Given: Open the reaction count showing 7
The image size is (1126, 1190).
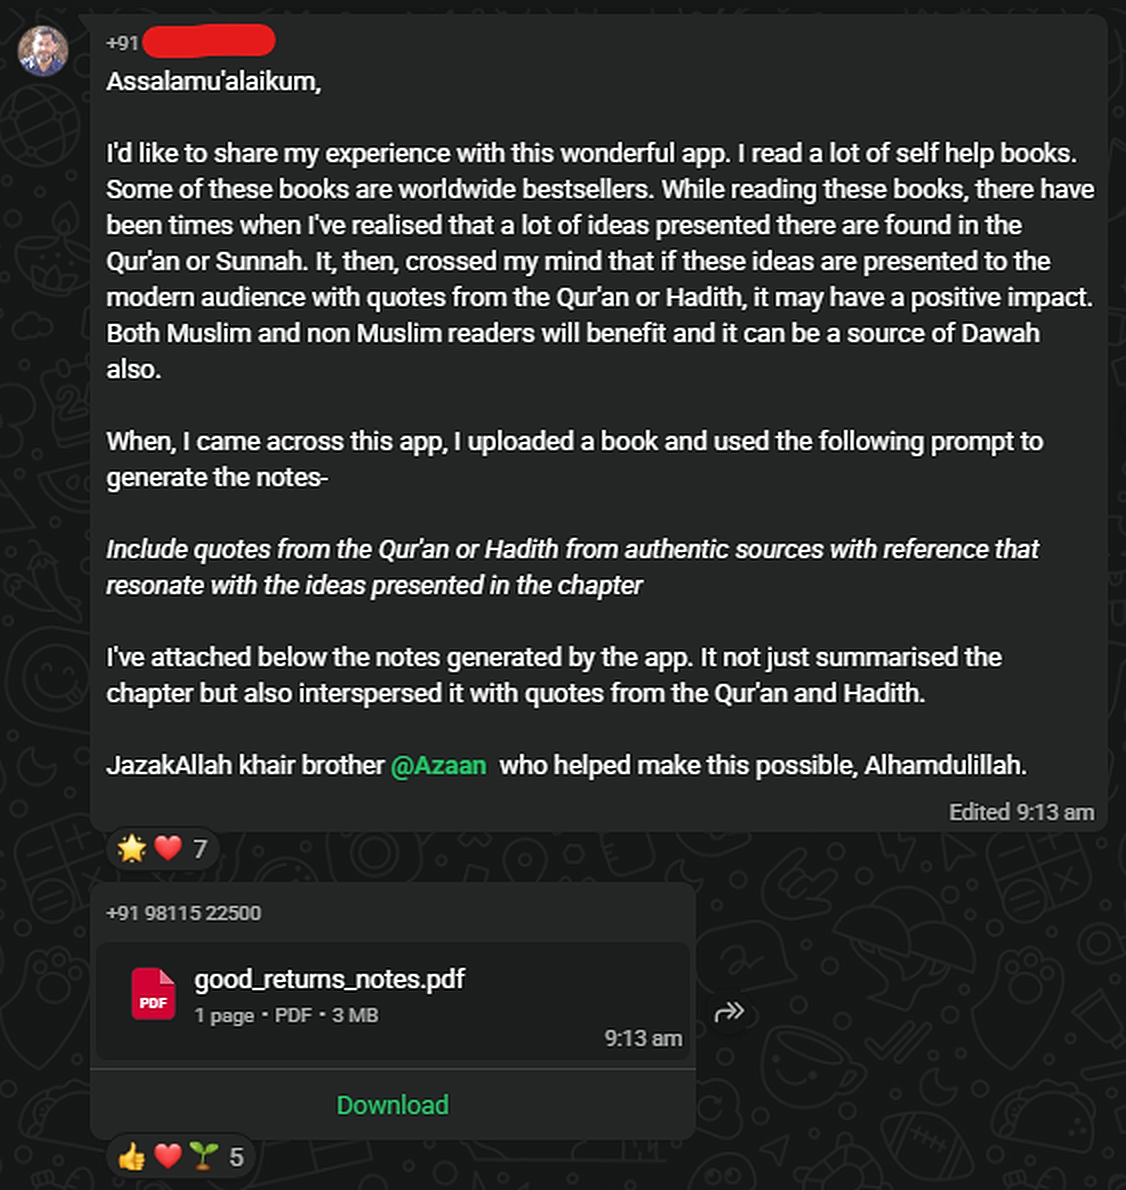Looking at the screenshot, I should [199, 848].
